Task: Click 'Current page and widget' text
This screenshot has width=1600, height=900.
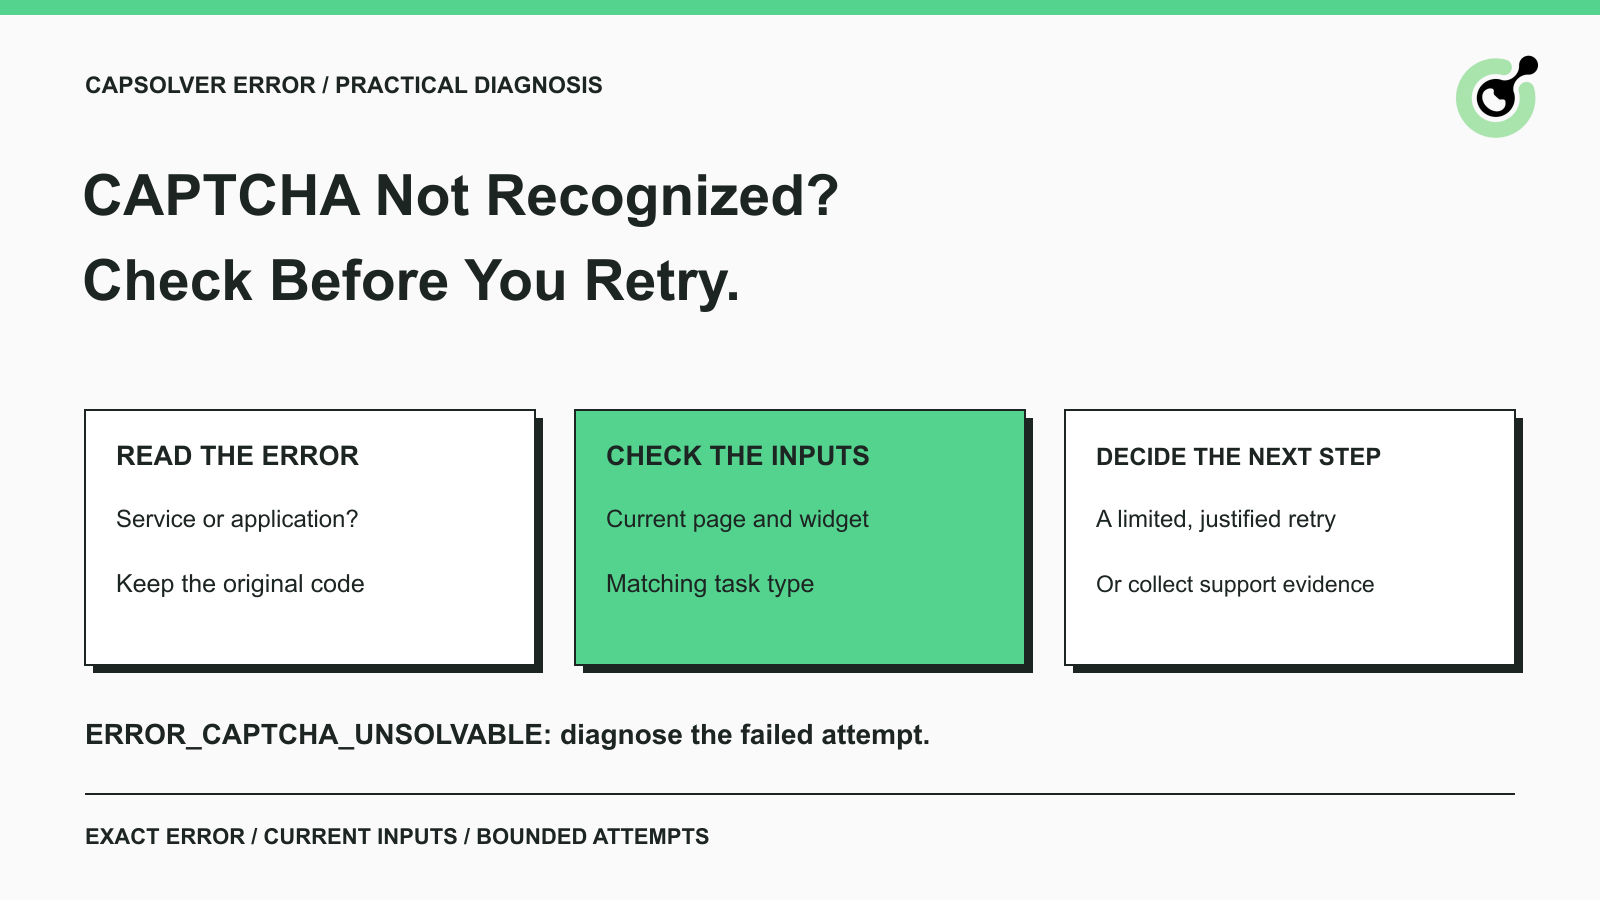Action: (x=737, y=519)
